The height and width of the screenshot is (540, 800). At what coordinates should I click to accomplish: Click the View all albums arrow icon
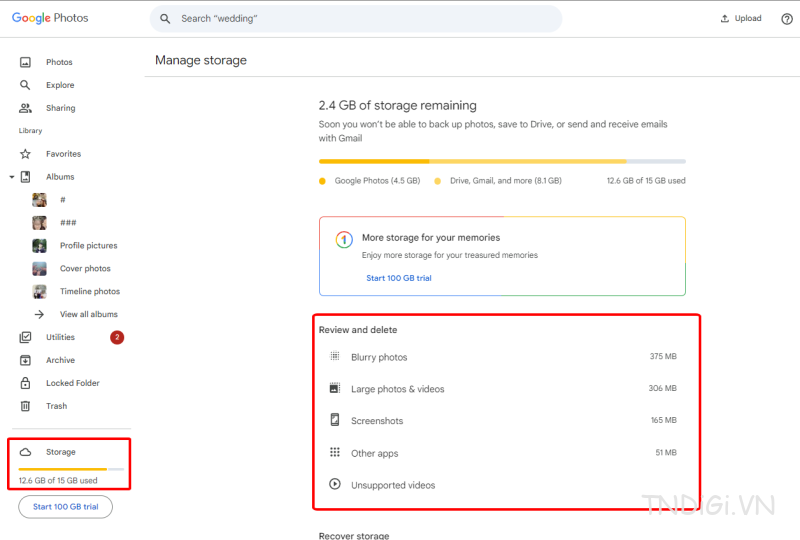point(39,314)
